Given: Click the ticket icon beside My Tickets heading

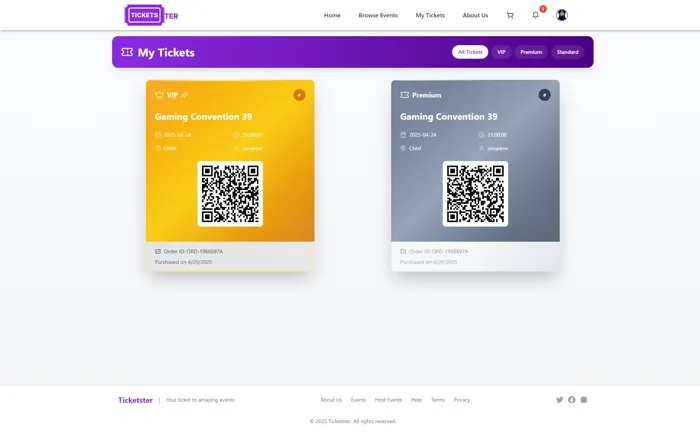Looking at the screenshot, I should [127, 52].
